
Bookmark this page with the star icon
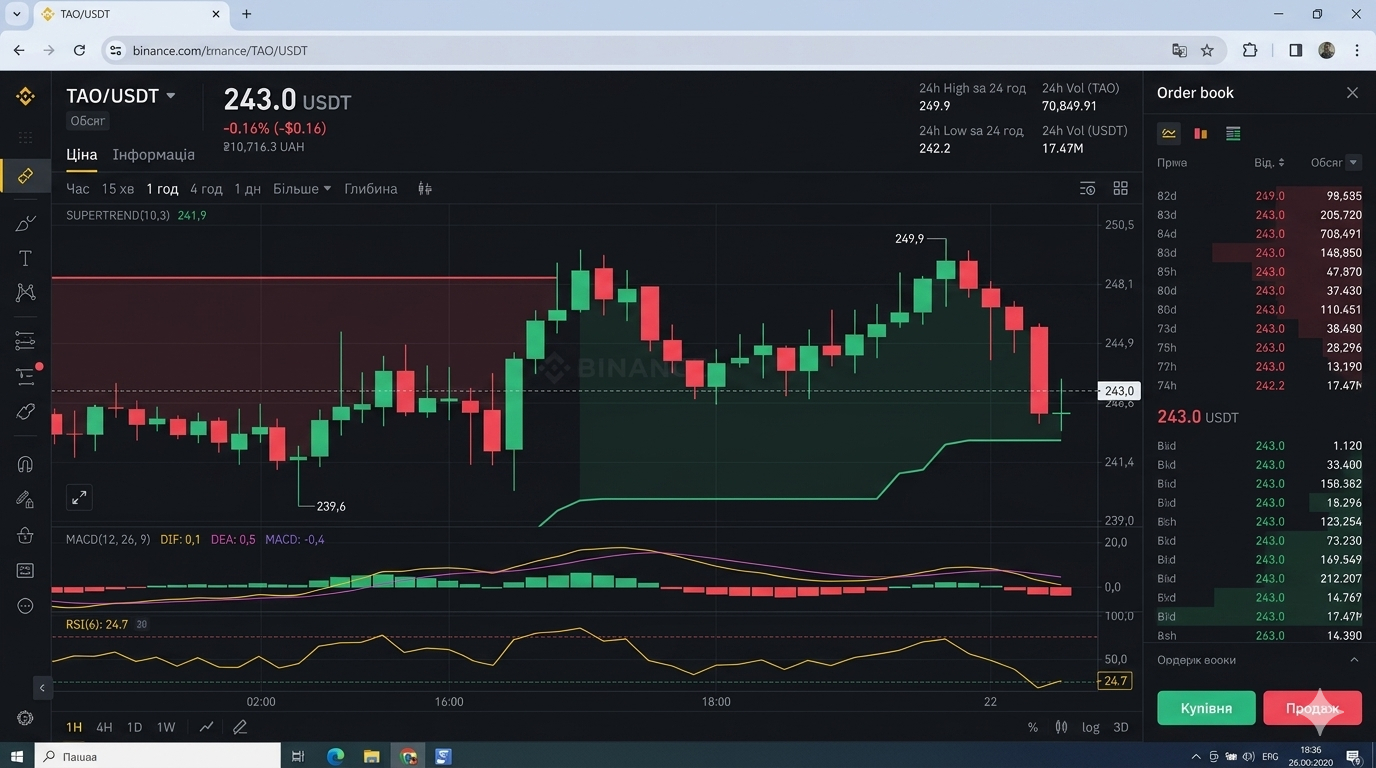1207,50
